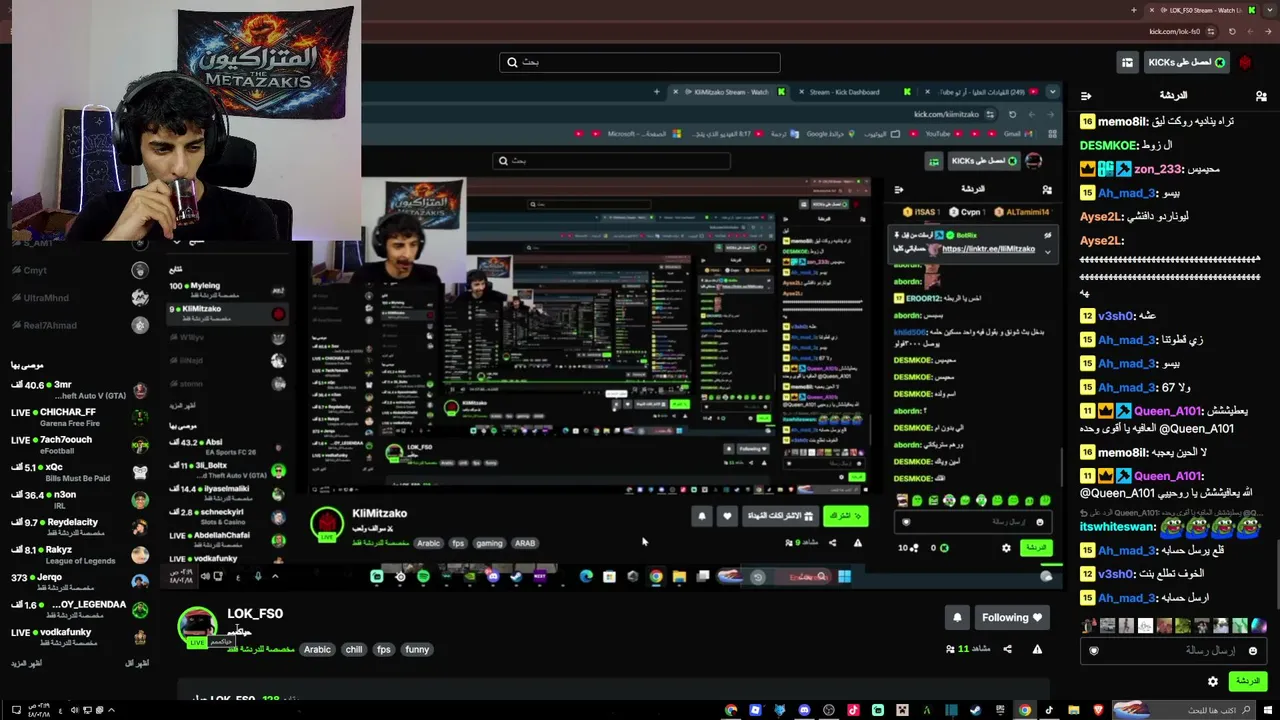Screen dimensions: 1280x720
Task: Collapse the chat panel with the arrow icon
Action: click(1086, 96)
